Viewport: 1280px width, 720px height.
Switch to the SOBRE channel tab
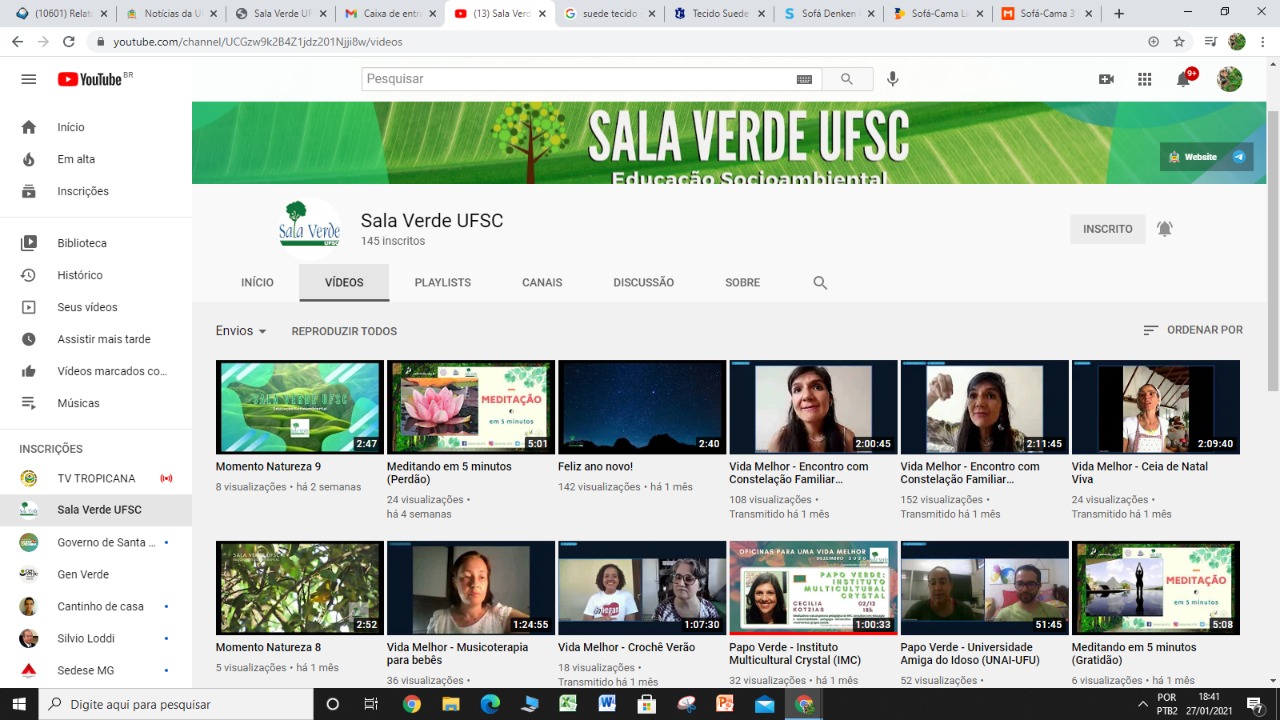point(743,283)
